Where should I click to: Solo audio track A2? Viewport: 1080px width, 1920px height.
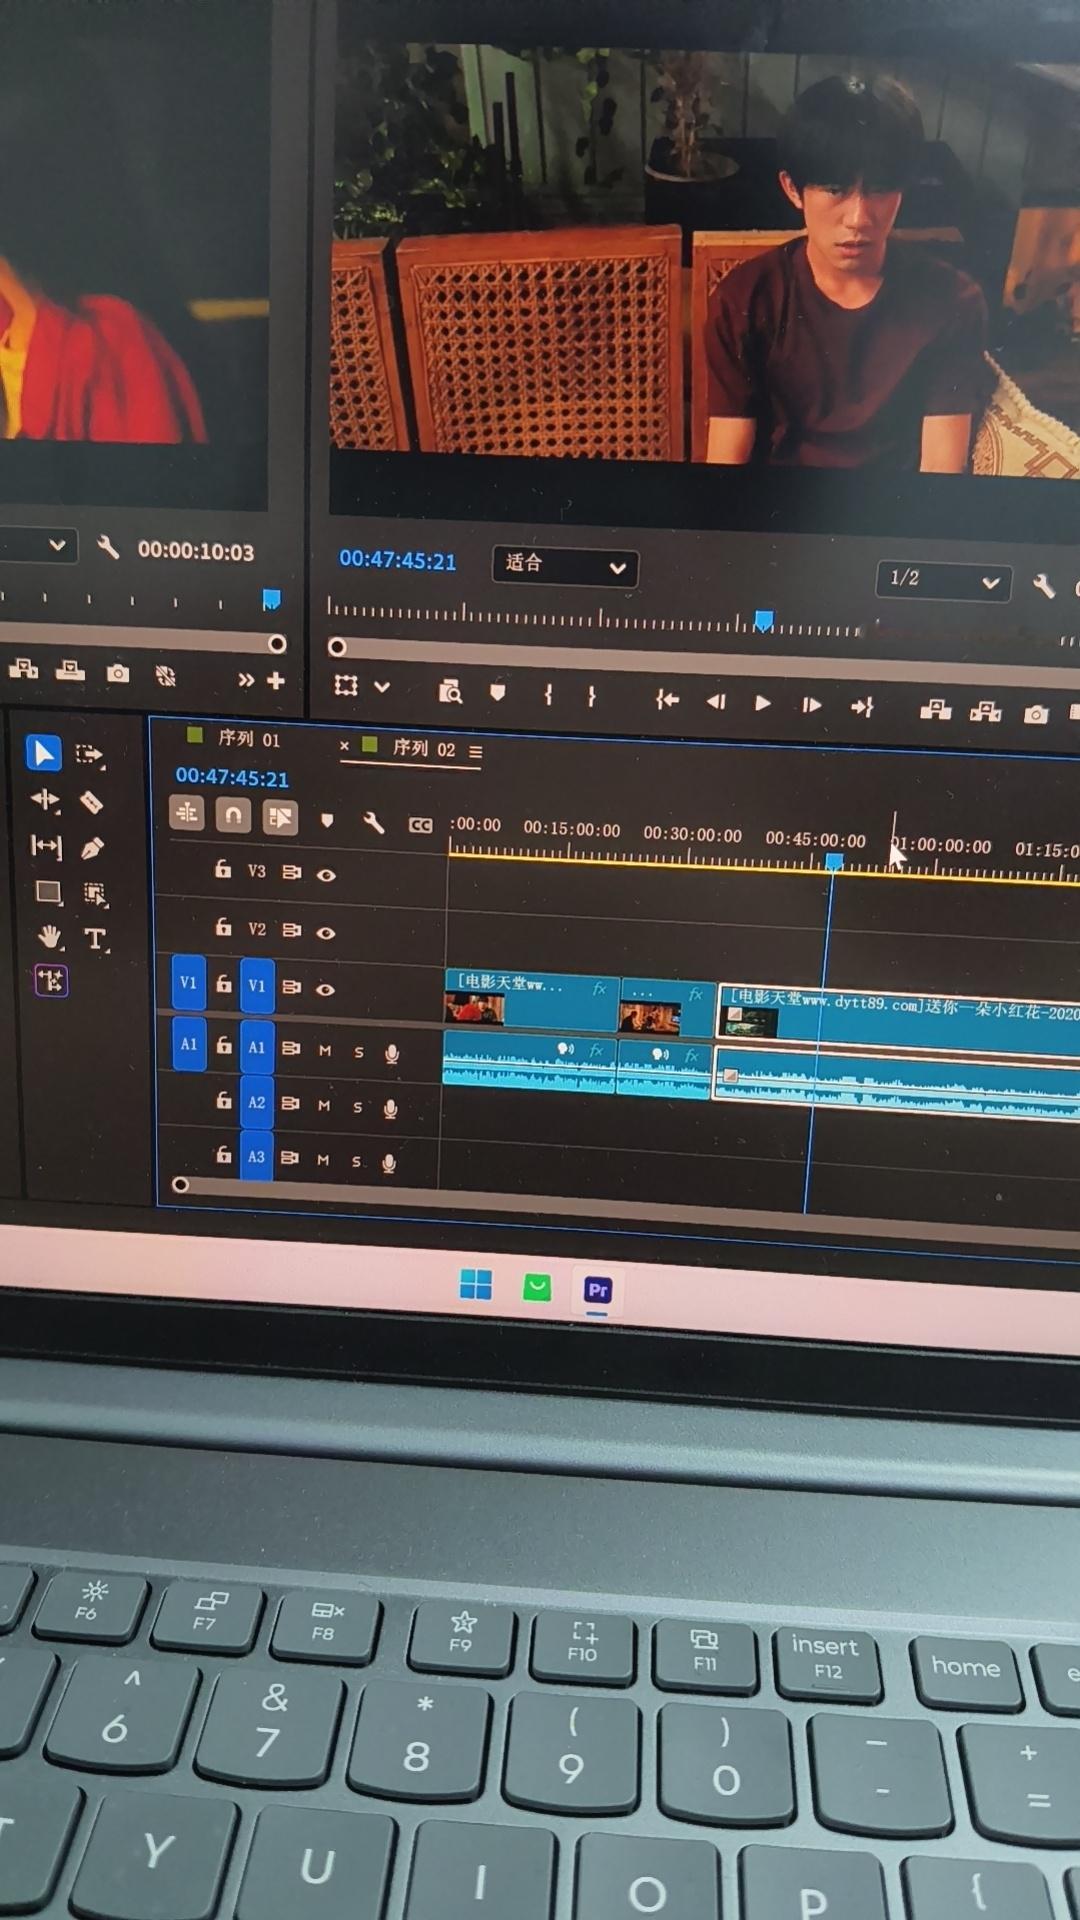[x=358, y=1107]
